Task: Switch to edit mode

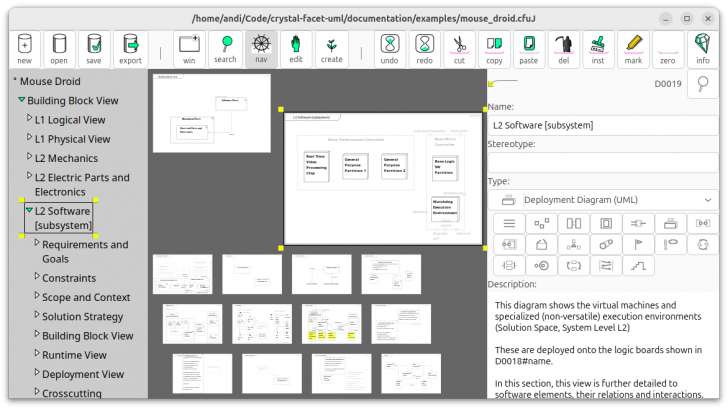Action: pyautogui.click(x=296, y=49)
